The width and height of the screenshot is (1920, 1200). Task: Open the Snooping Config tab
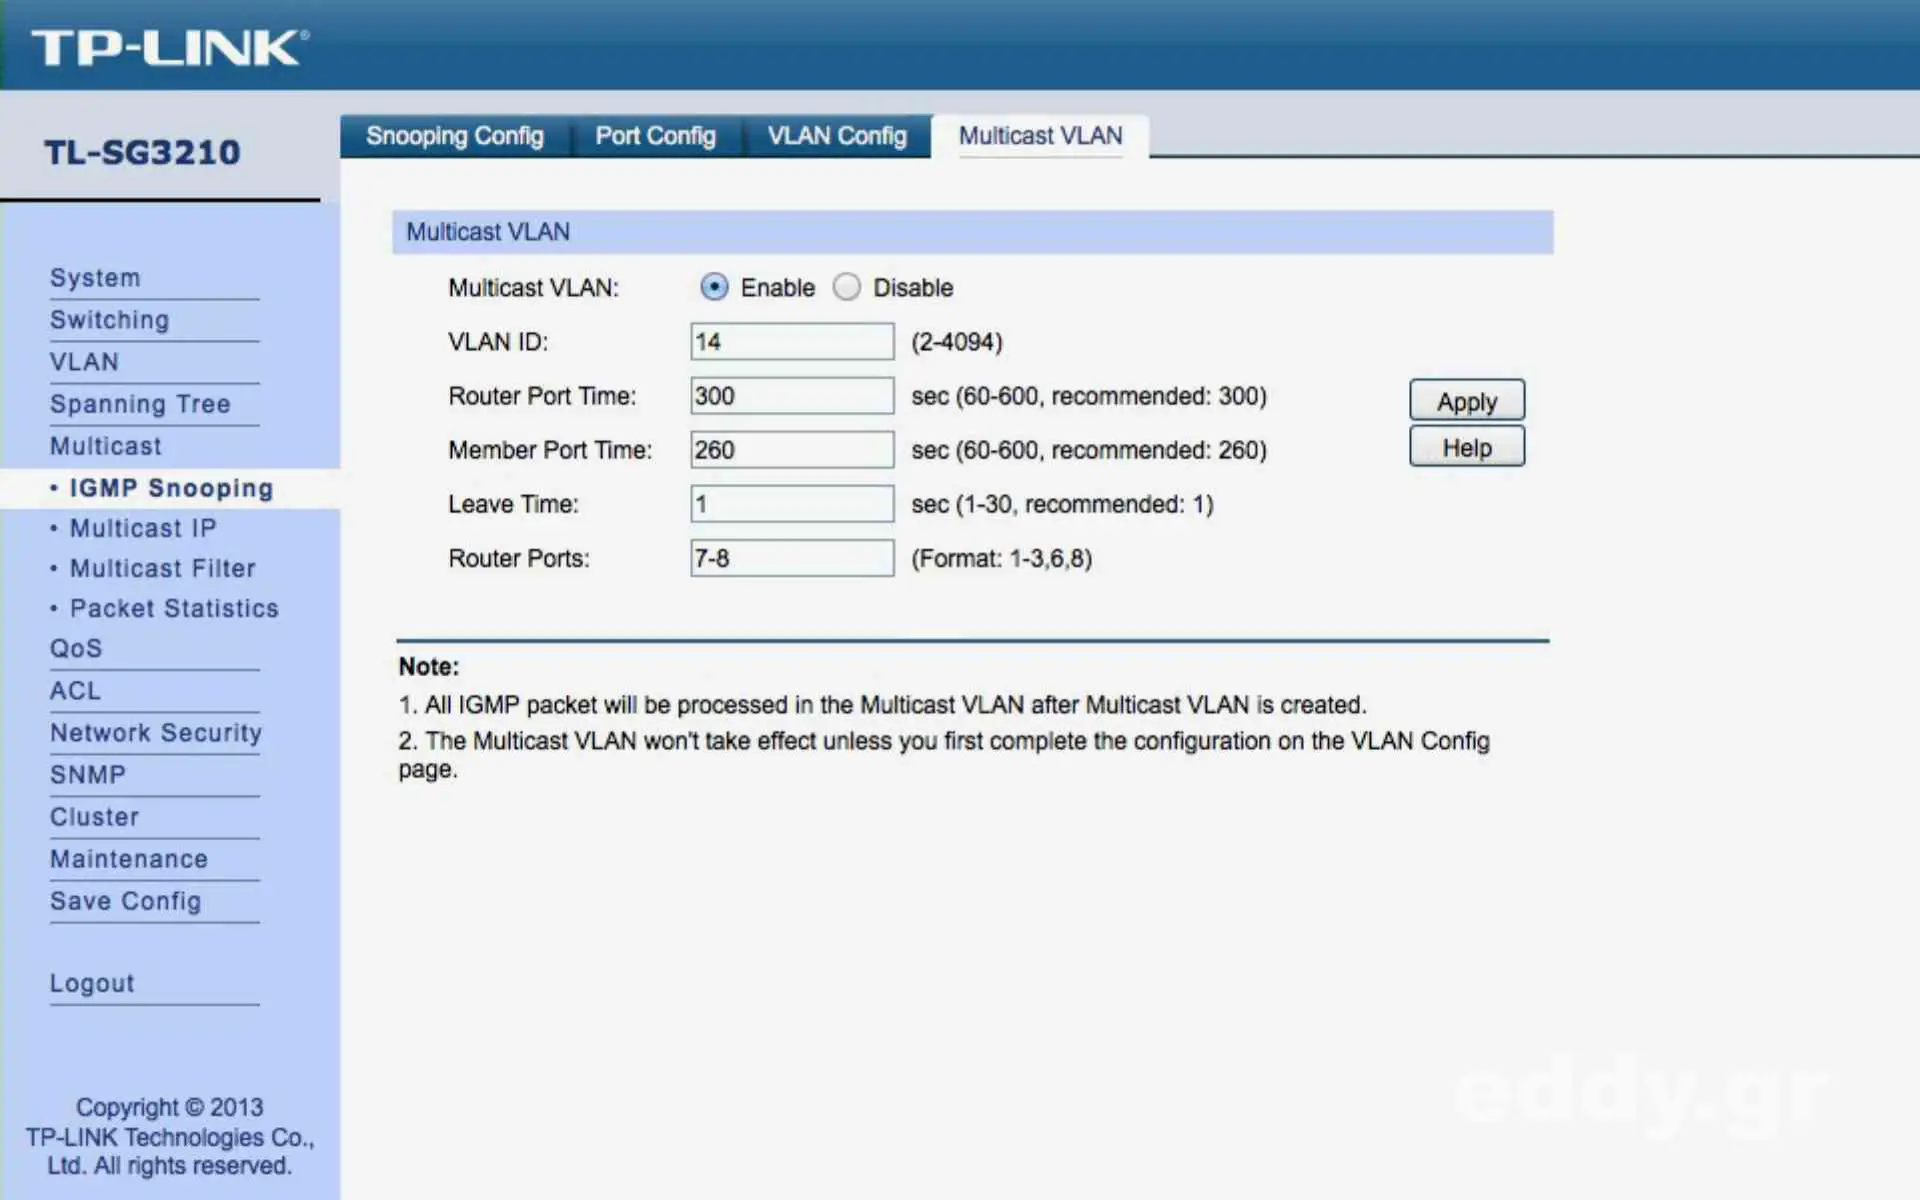tap(454, 136)
